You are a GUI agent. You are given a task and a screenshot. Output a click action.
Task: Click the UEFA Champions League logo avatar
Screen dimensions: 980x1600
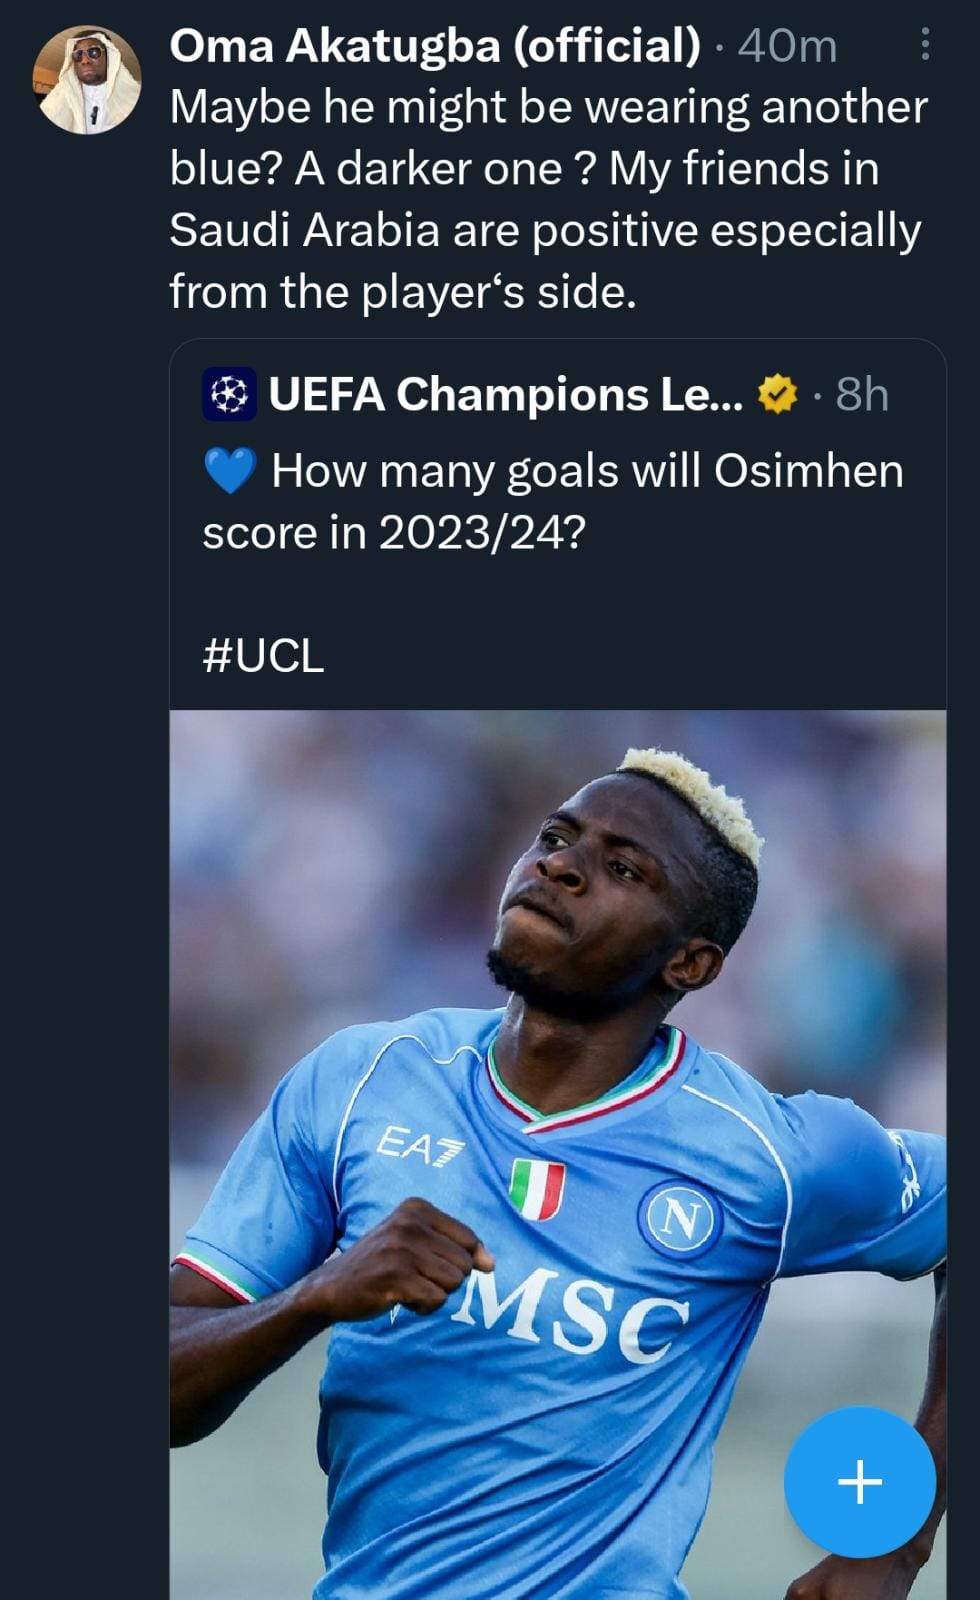[229, 394]
